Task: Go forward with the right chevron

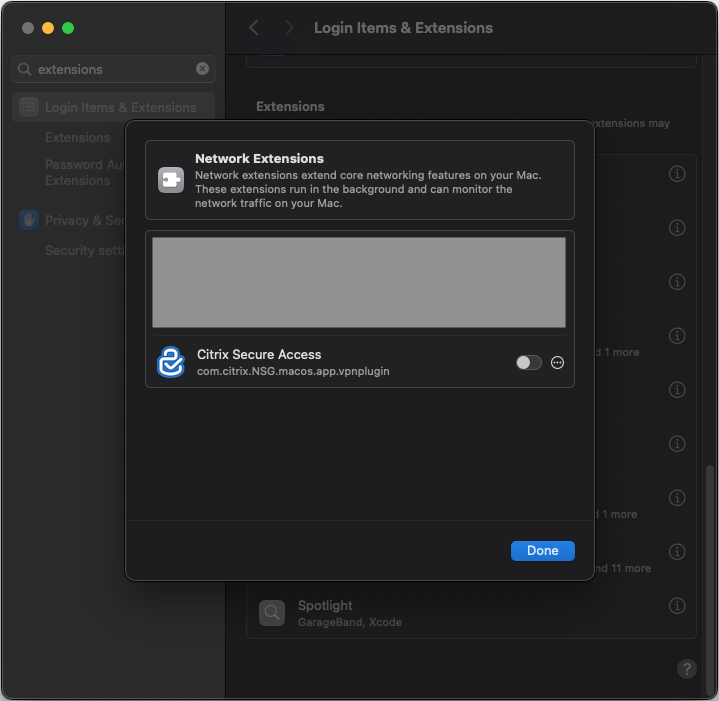Action: pos(289,28)
